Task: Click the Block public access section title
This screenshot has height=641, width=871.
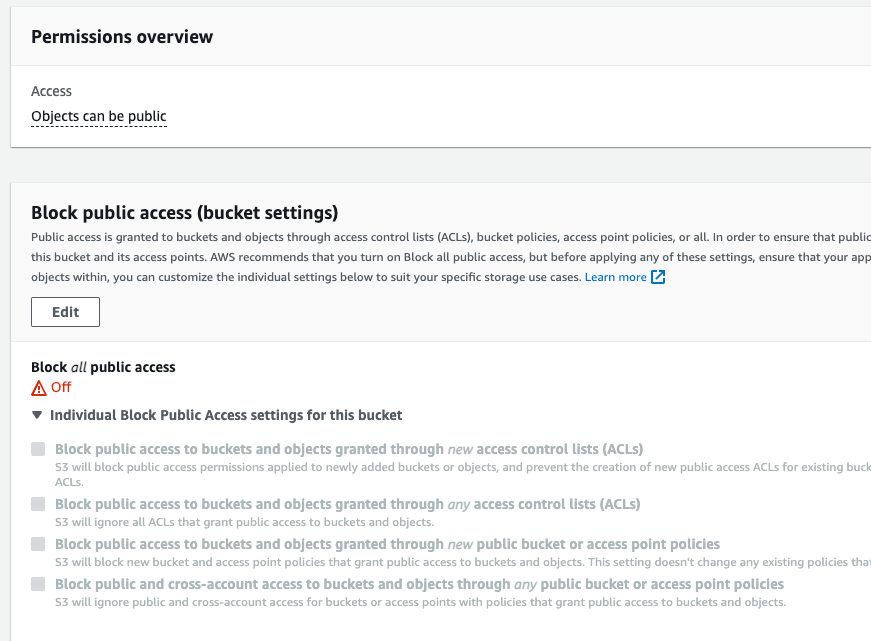Action: 185,213
